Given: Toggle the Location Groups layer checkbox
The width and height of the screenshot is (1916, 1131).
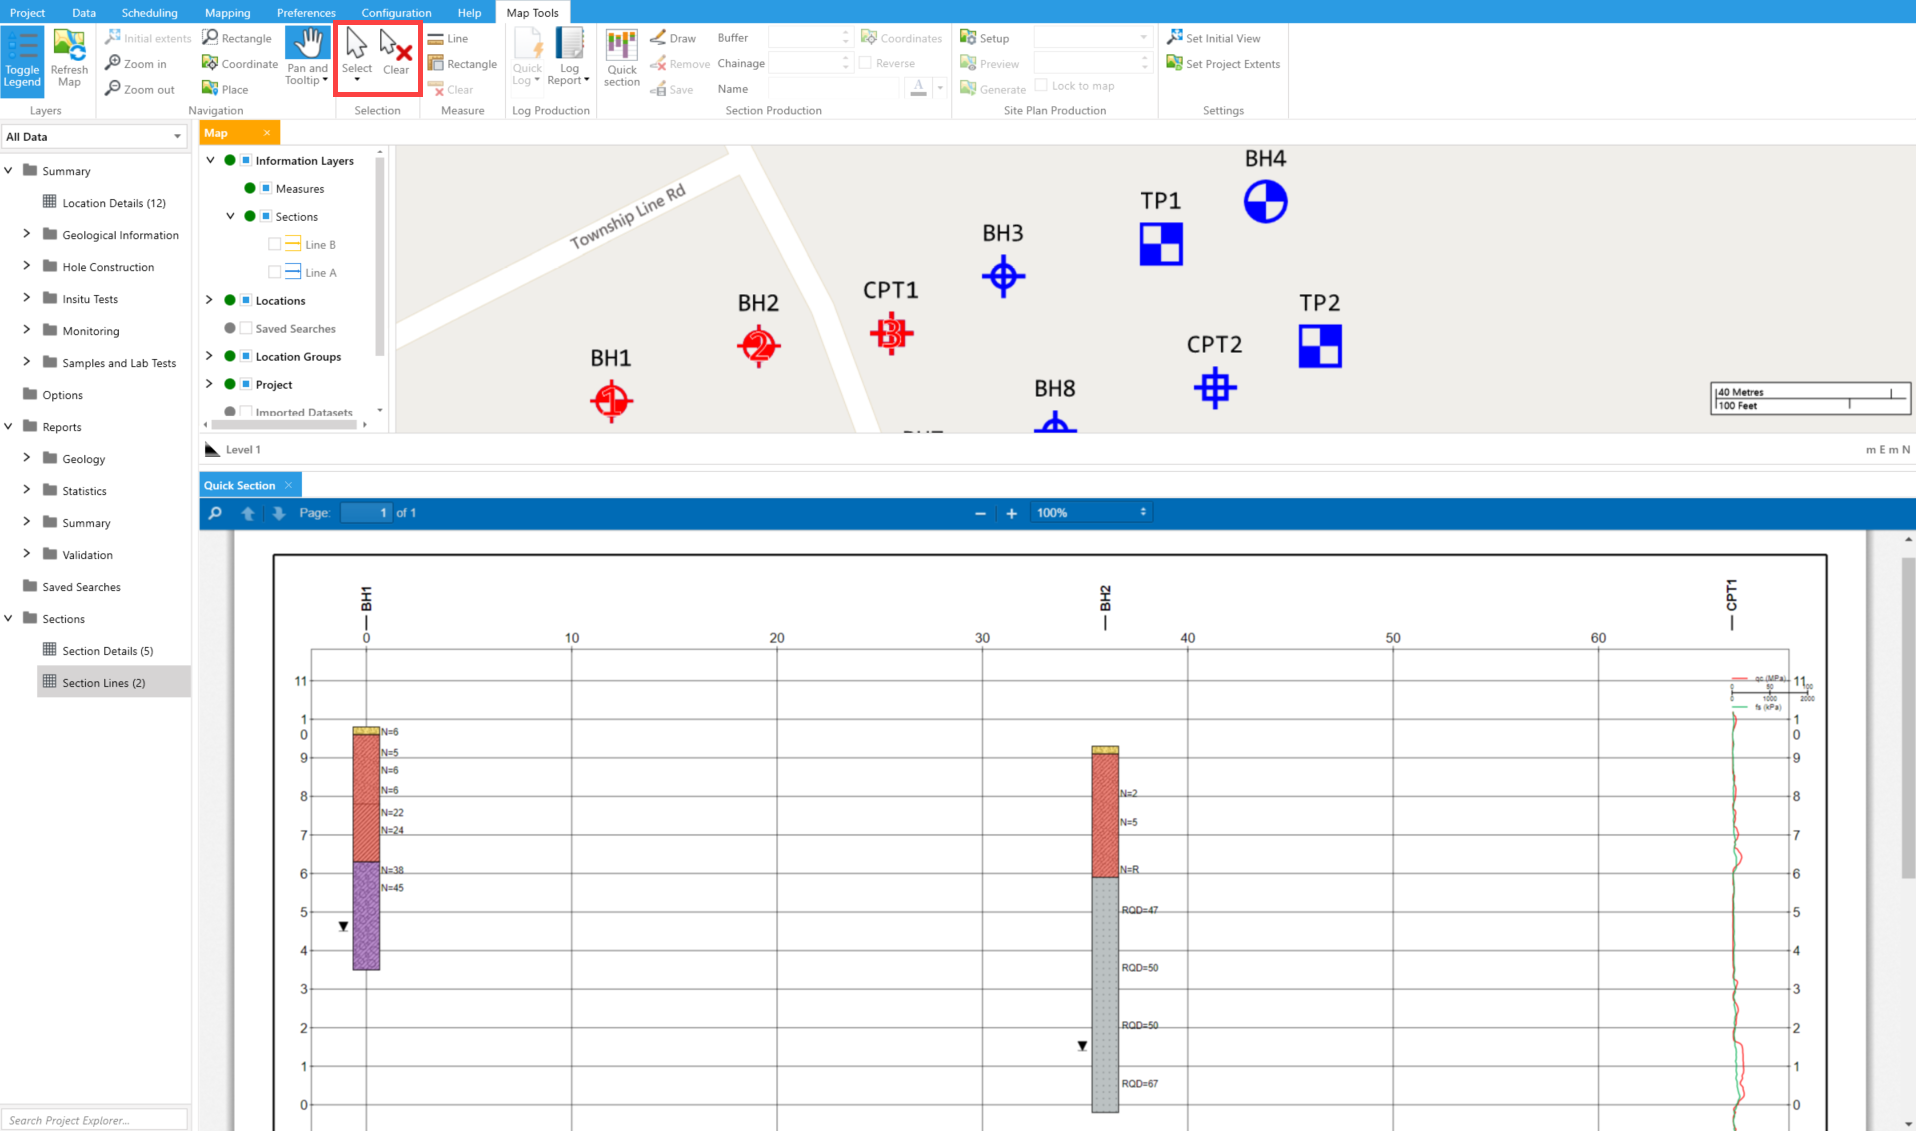Looking at the screenshot, I should pos(246,356).
